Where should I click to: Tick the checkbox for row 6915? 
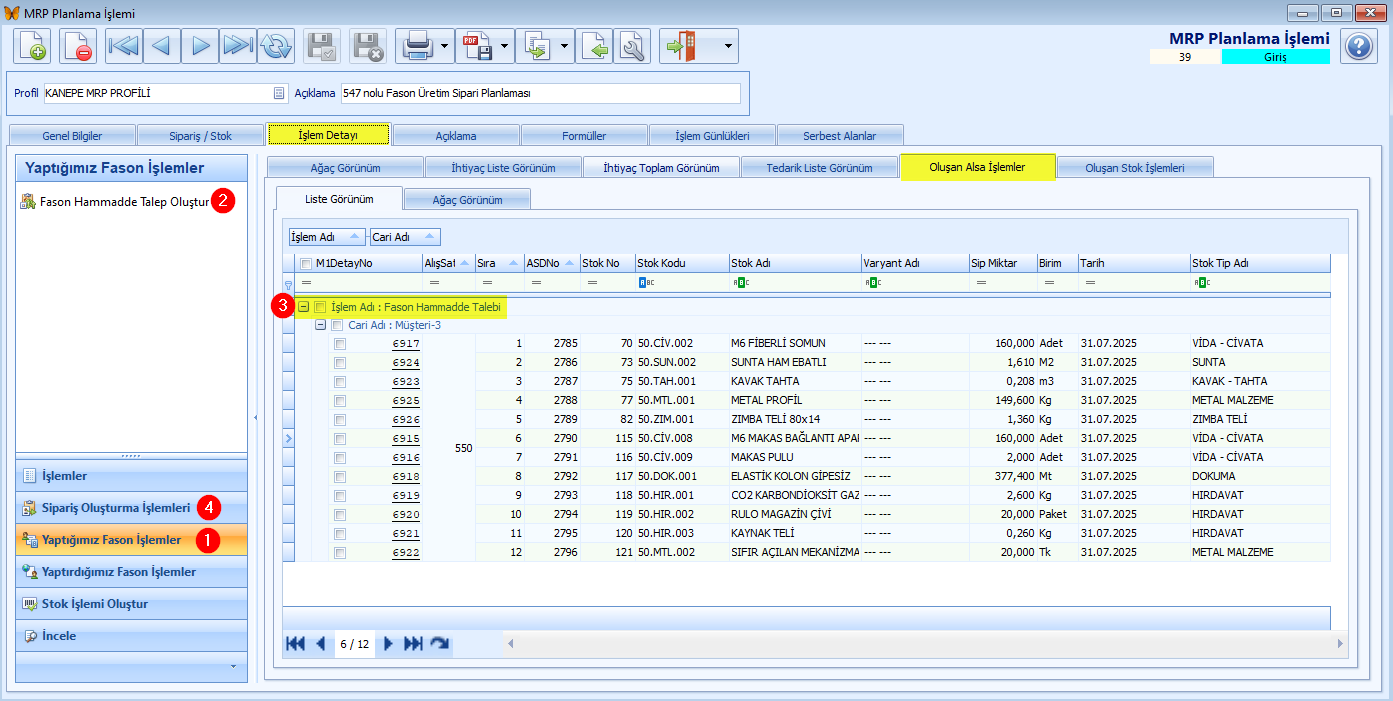click(340, 438)
